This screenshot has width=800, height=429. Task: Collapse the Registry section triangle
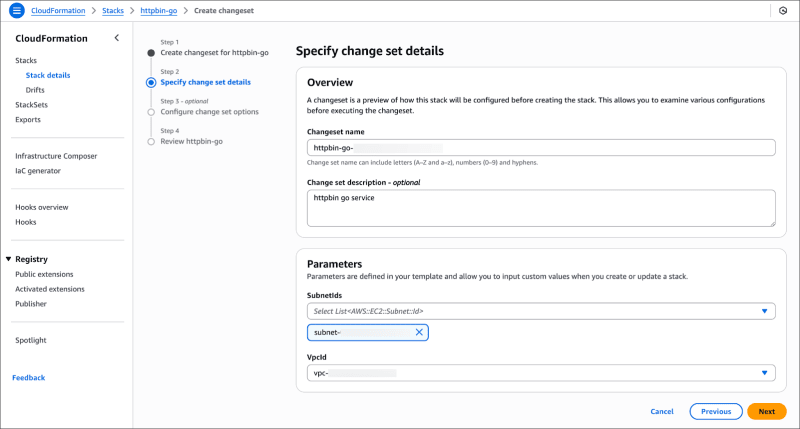click(x=8, y=259)
